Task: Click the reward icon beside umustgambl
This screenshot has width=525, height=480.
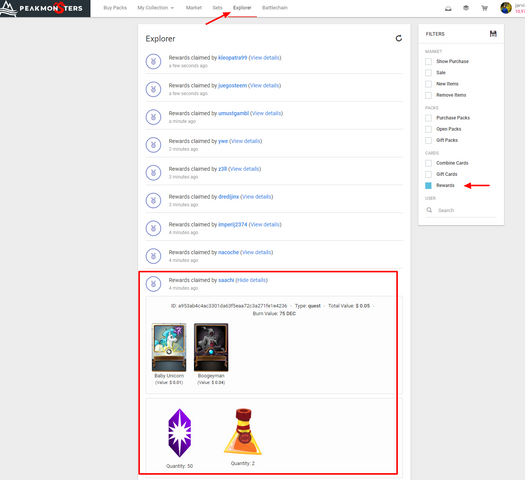Action: 153,117
